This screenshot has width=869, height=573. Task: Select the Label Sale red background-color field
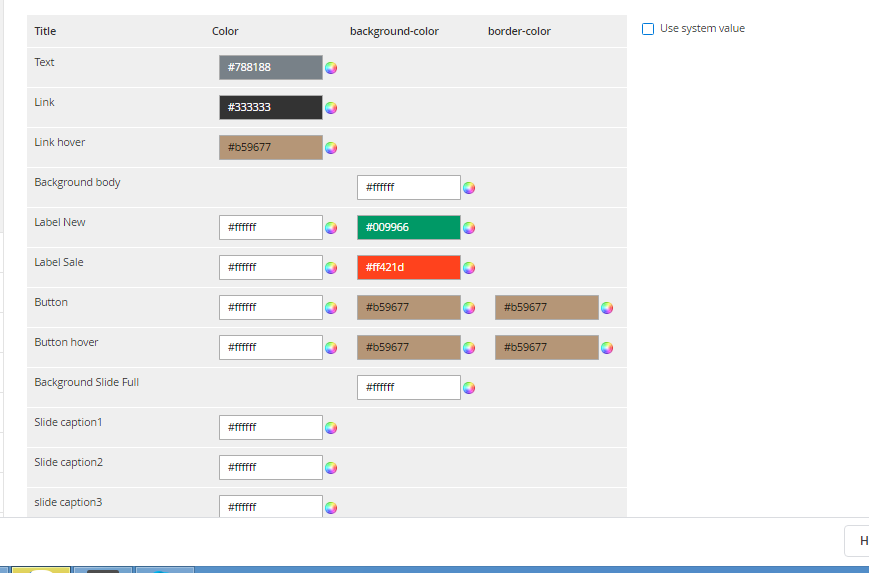409,267
